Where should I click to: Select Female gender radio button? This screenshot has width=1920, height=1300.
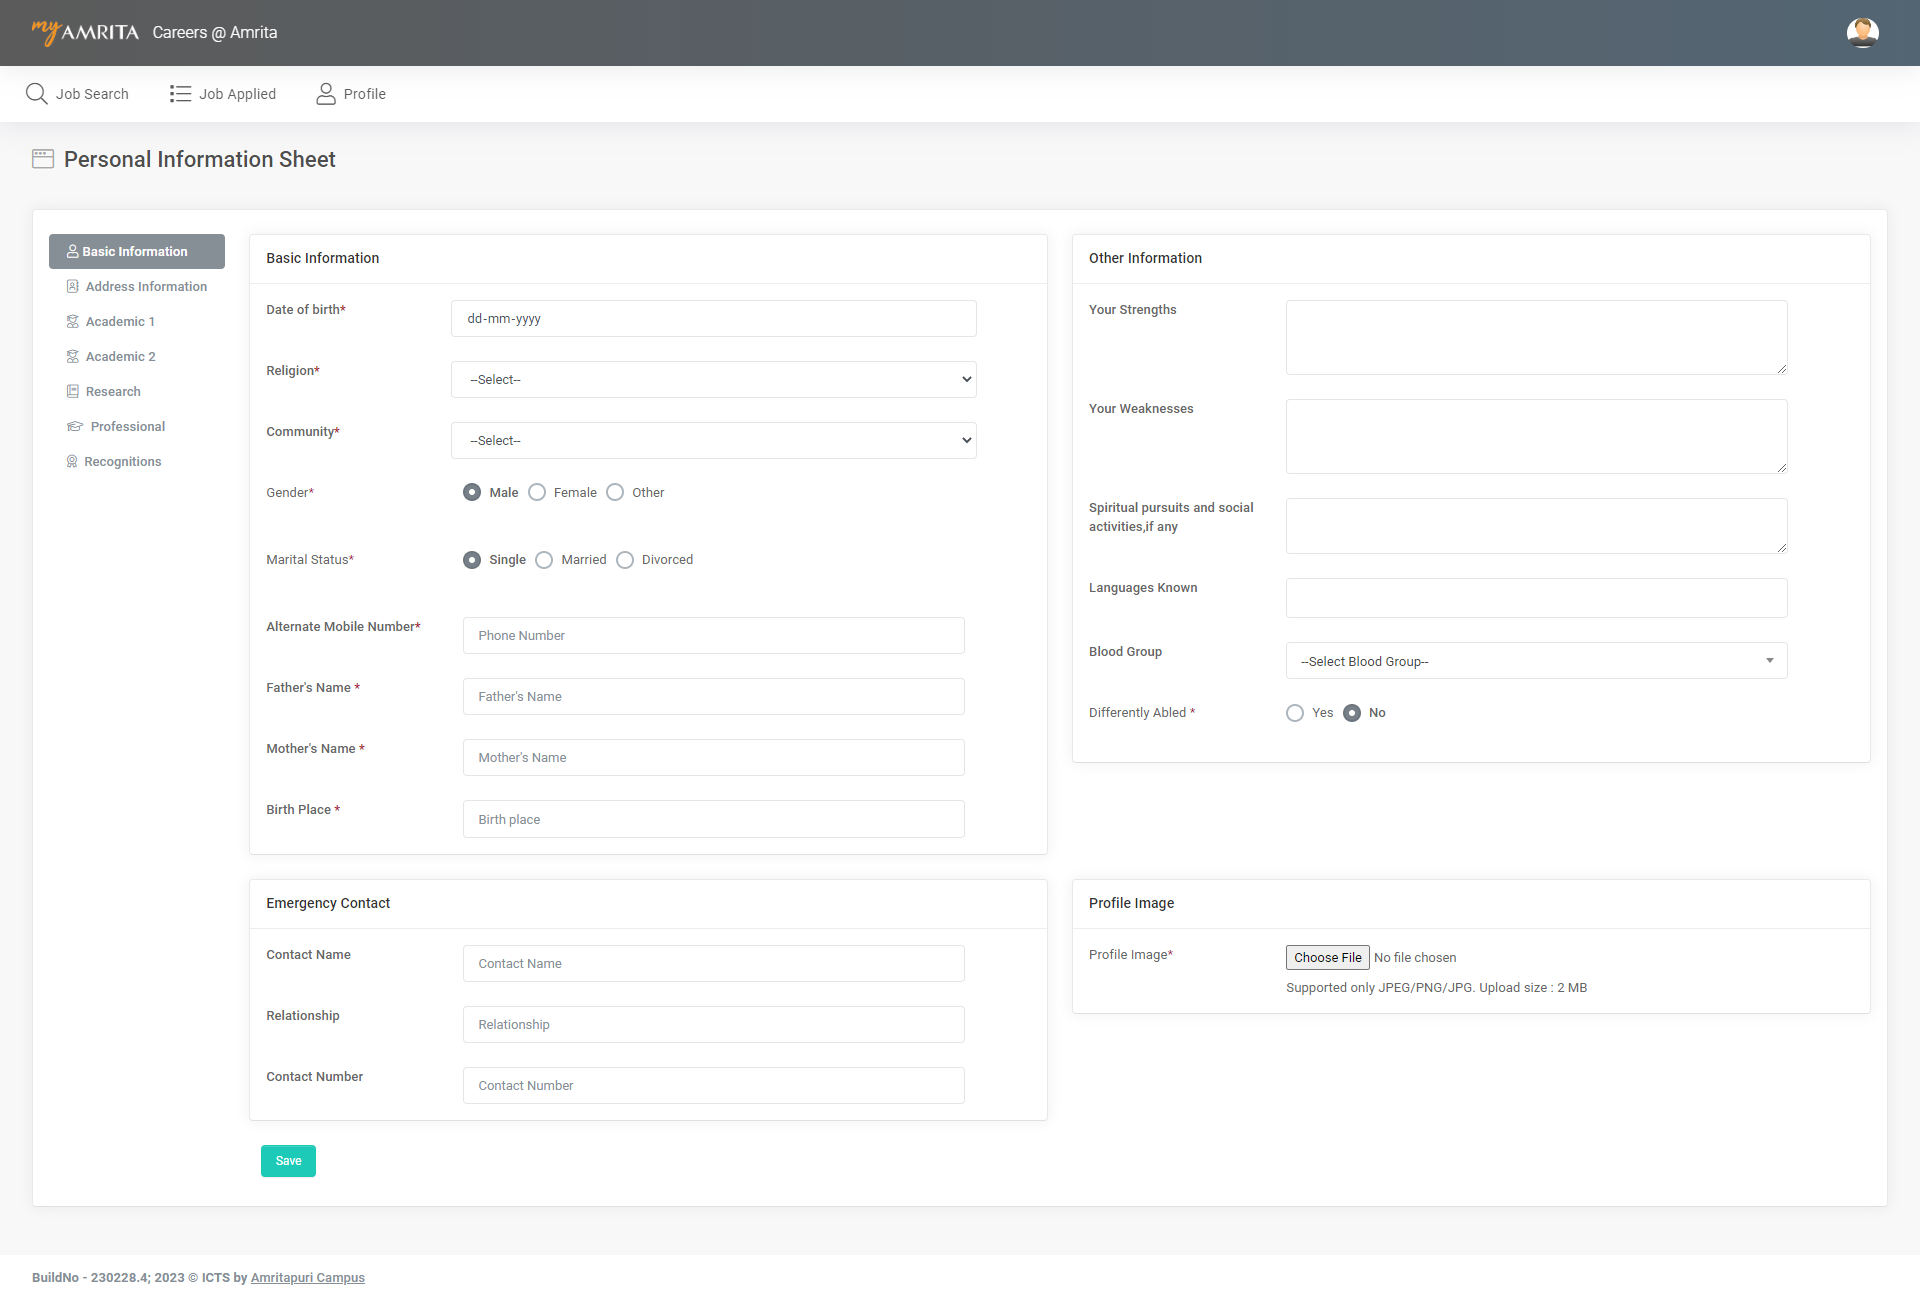537,493
